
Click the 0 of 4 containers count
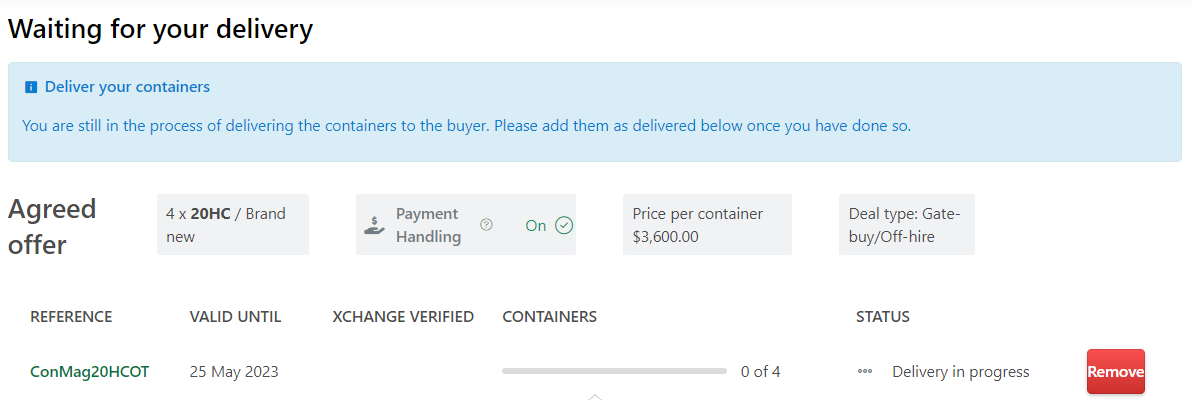pyautogui.click(x=760, y=372)
